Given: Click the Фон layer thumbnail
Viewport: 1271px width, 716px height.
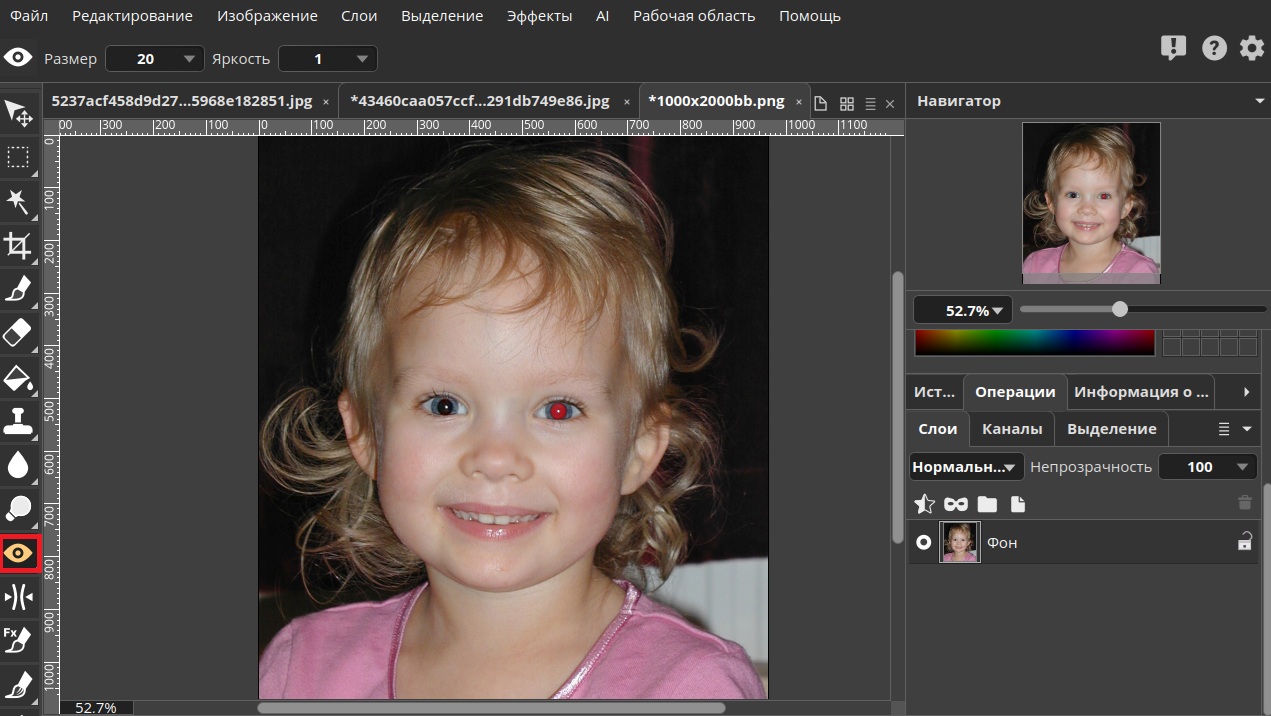Looking at the screenshot, I should [x=960, y=542].
